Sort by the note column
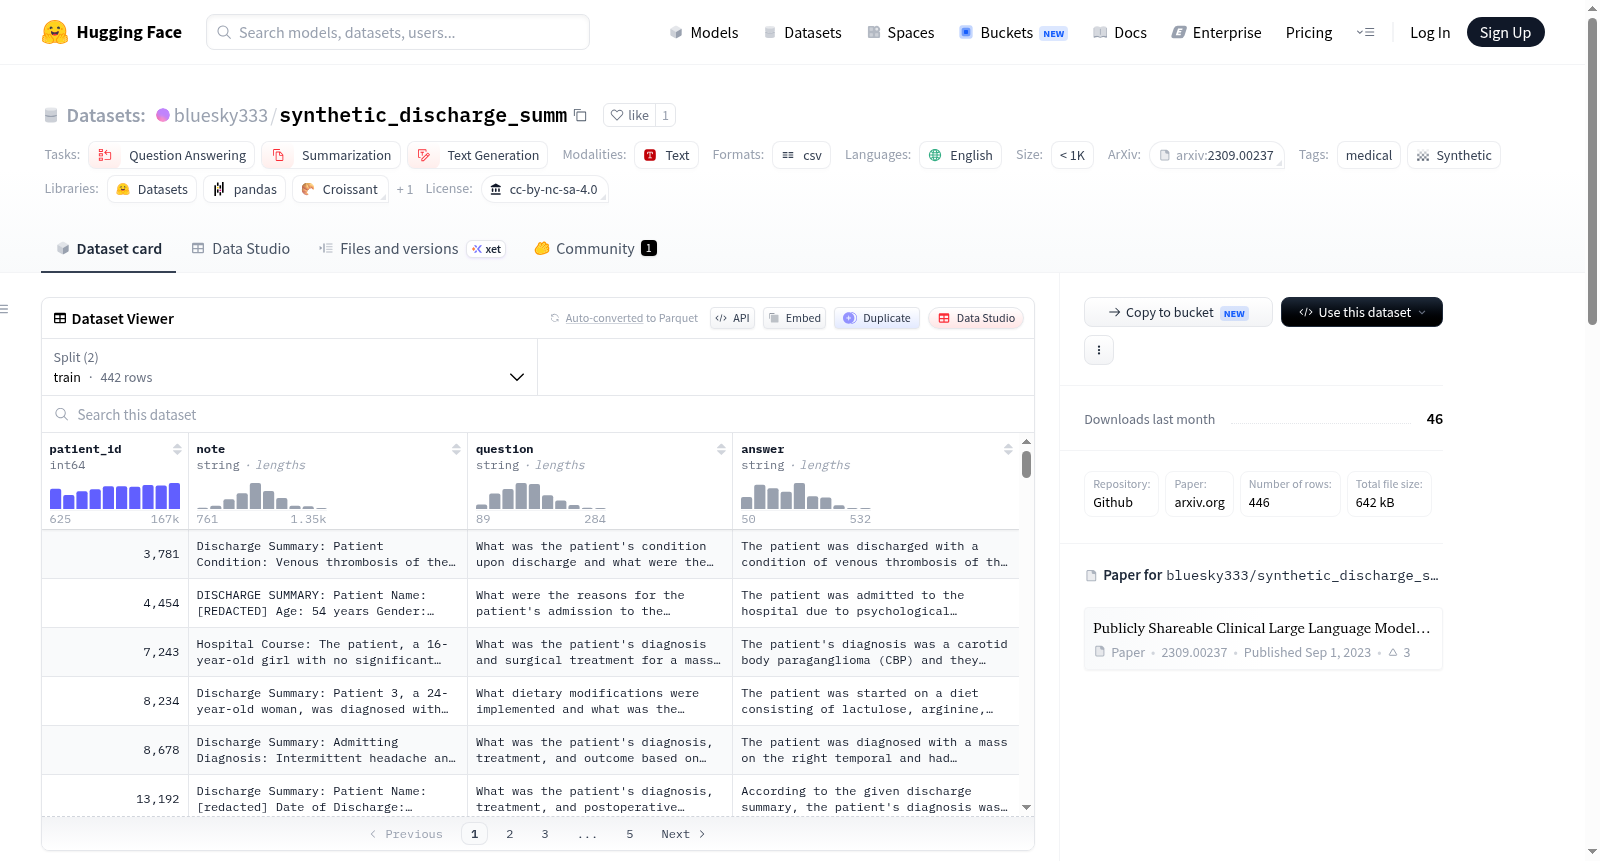 pos(456,449)
